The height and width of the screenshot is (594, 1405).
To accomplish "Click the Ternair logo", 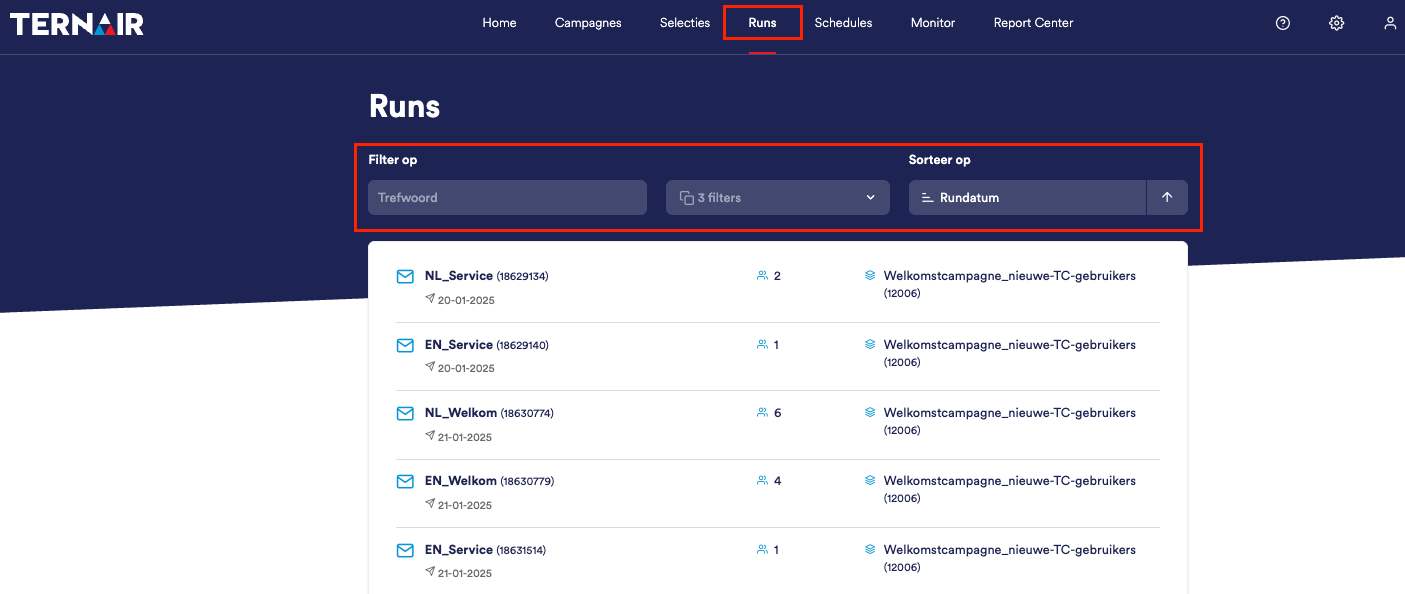I will (x=77, y=23).
